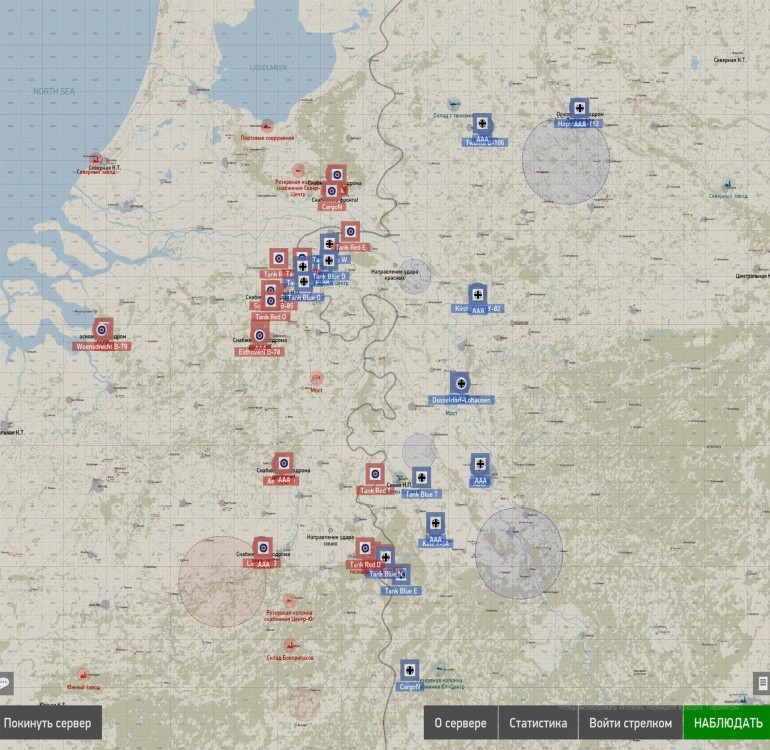Select the Tank Red E spawn roundel
The height and width of the screenshot is (750, 770).
point(350,231)
